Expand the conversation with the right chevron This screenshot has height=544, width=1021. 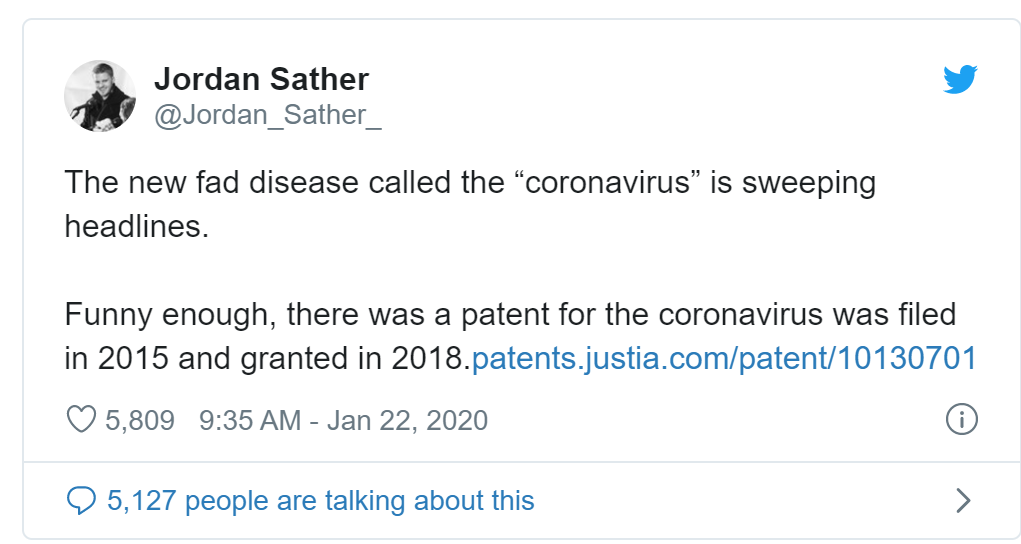963,500
